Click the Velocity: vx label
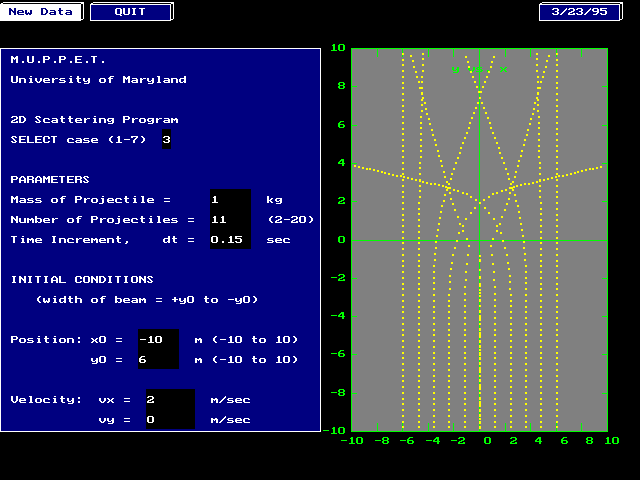The image size is (640, 480). pyautogui.click(x=70, y=400)
